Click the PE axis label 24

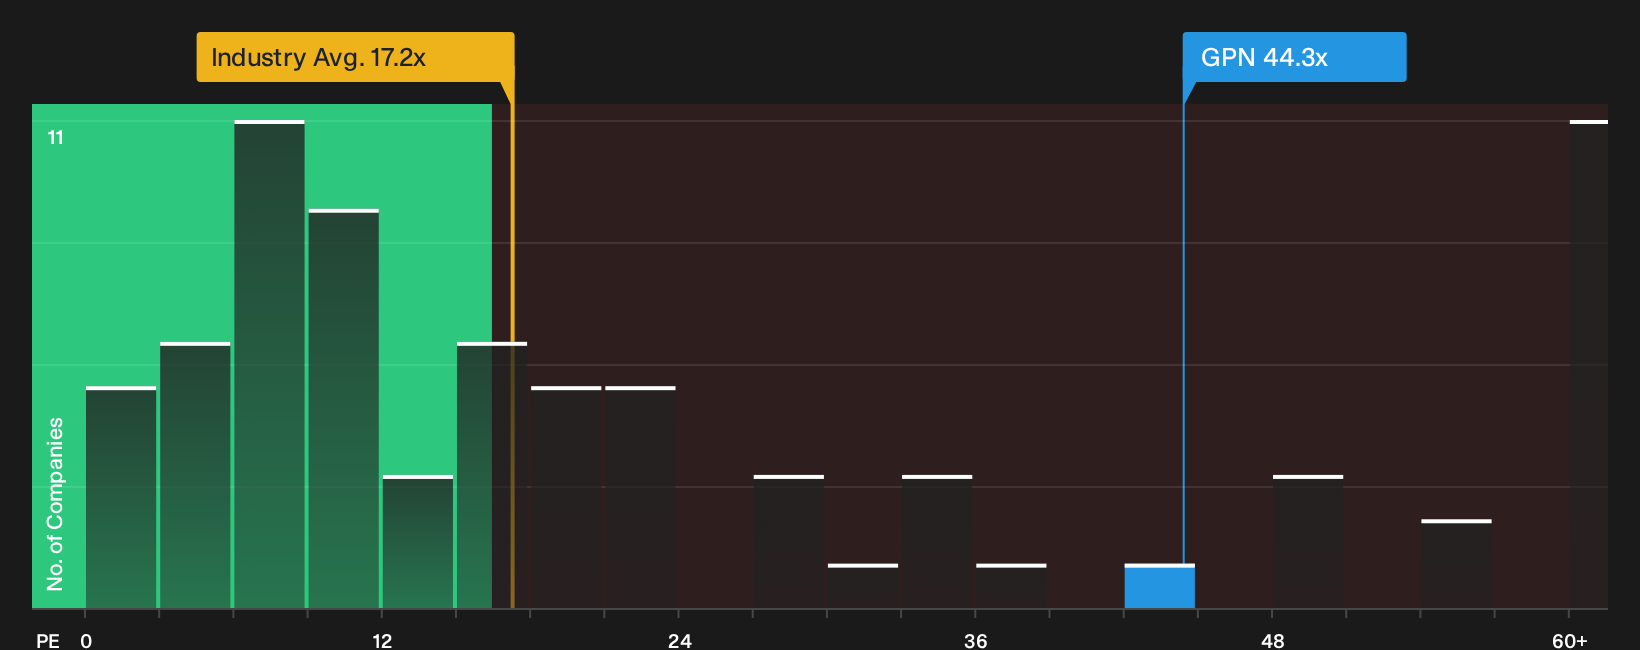(x=679, y=640)
